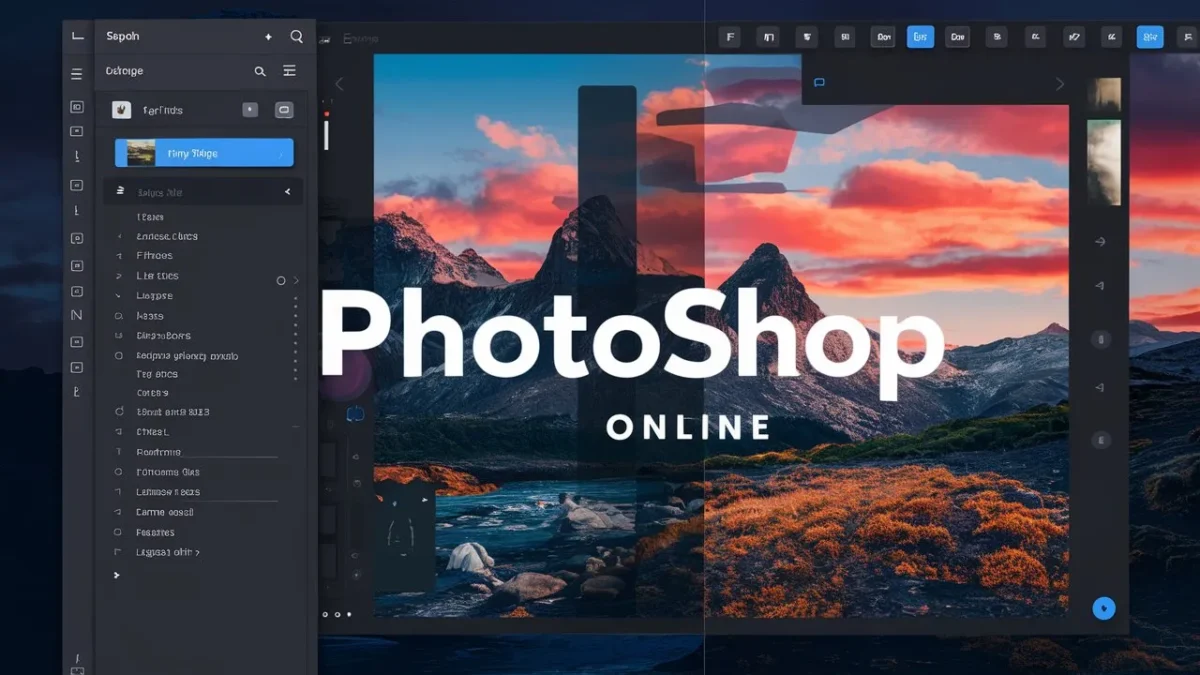Expand the chevron right of the comment bar
The width and height of the screenshot is (1200, 675).
(1060, 84)
